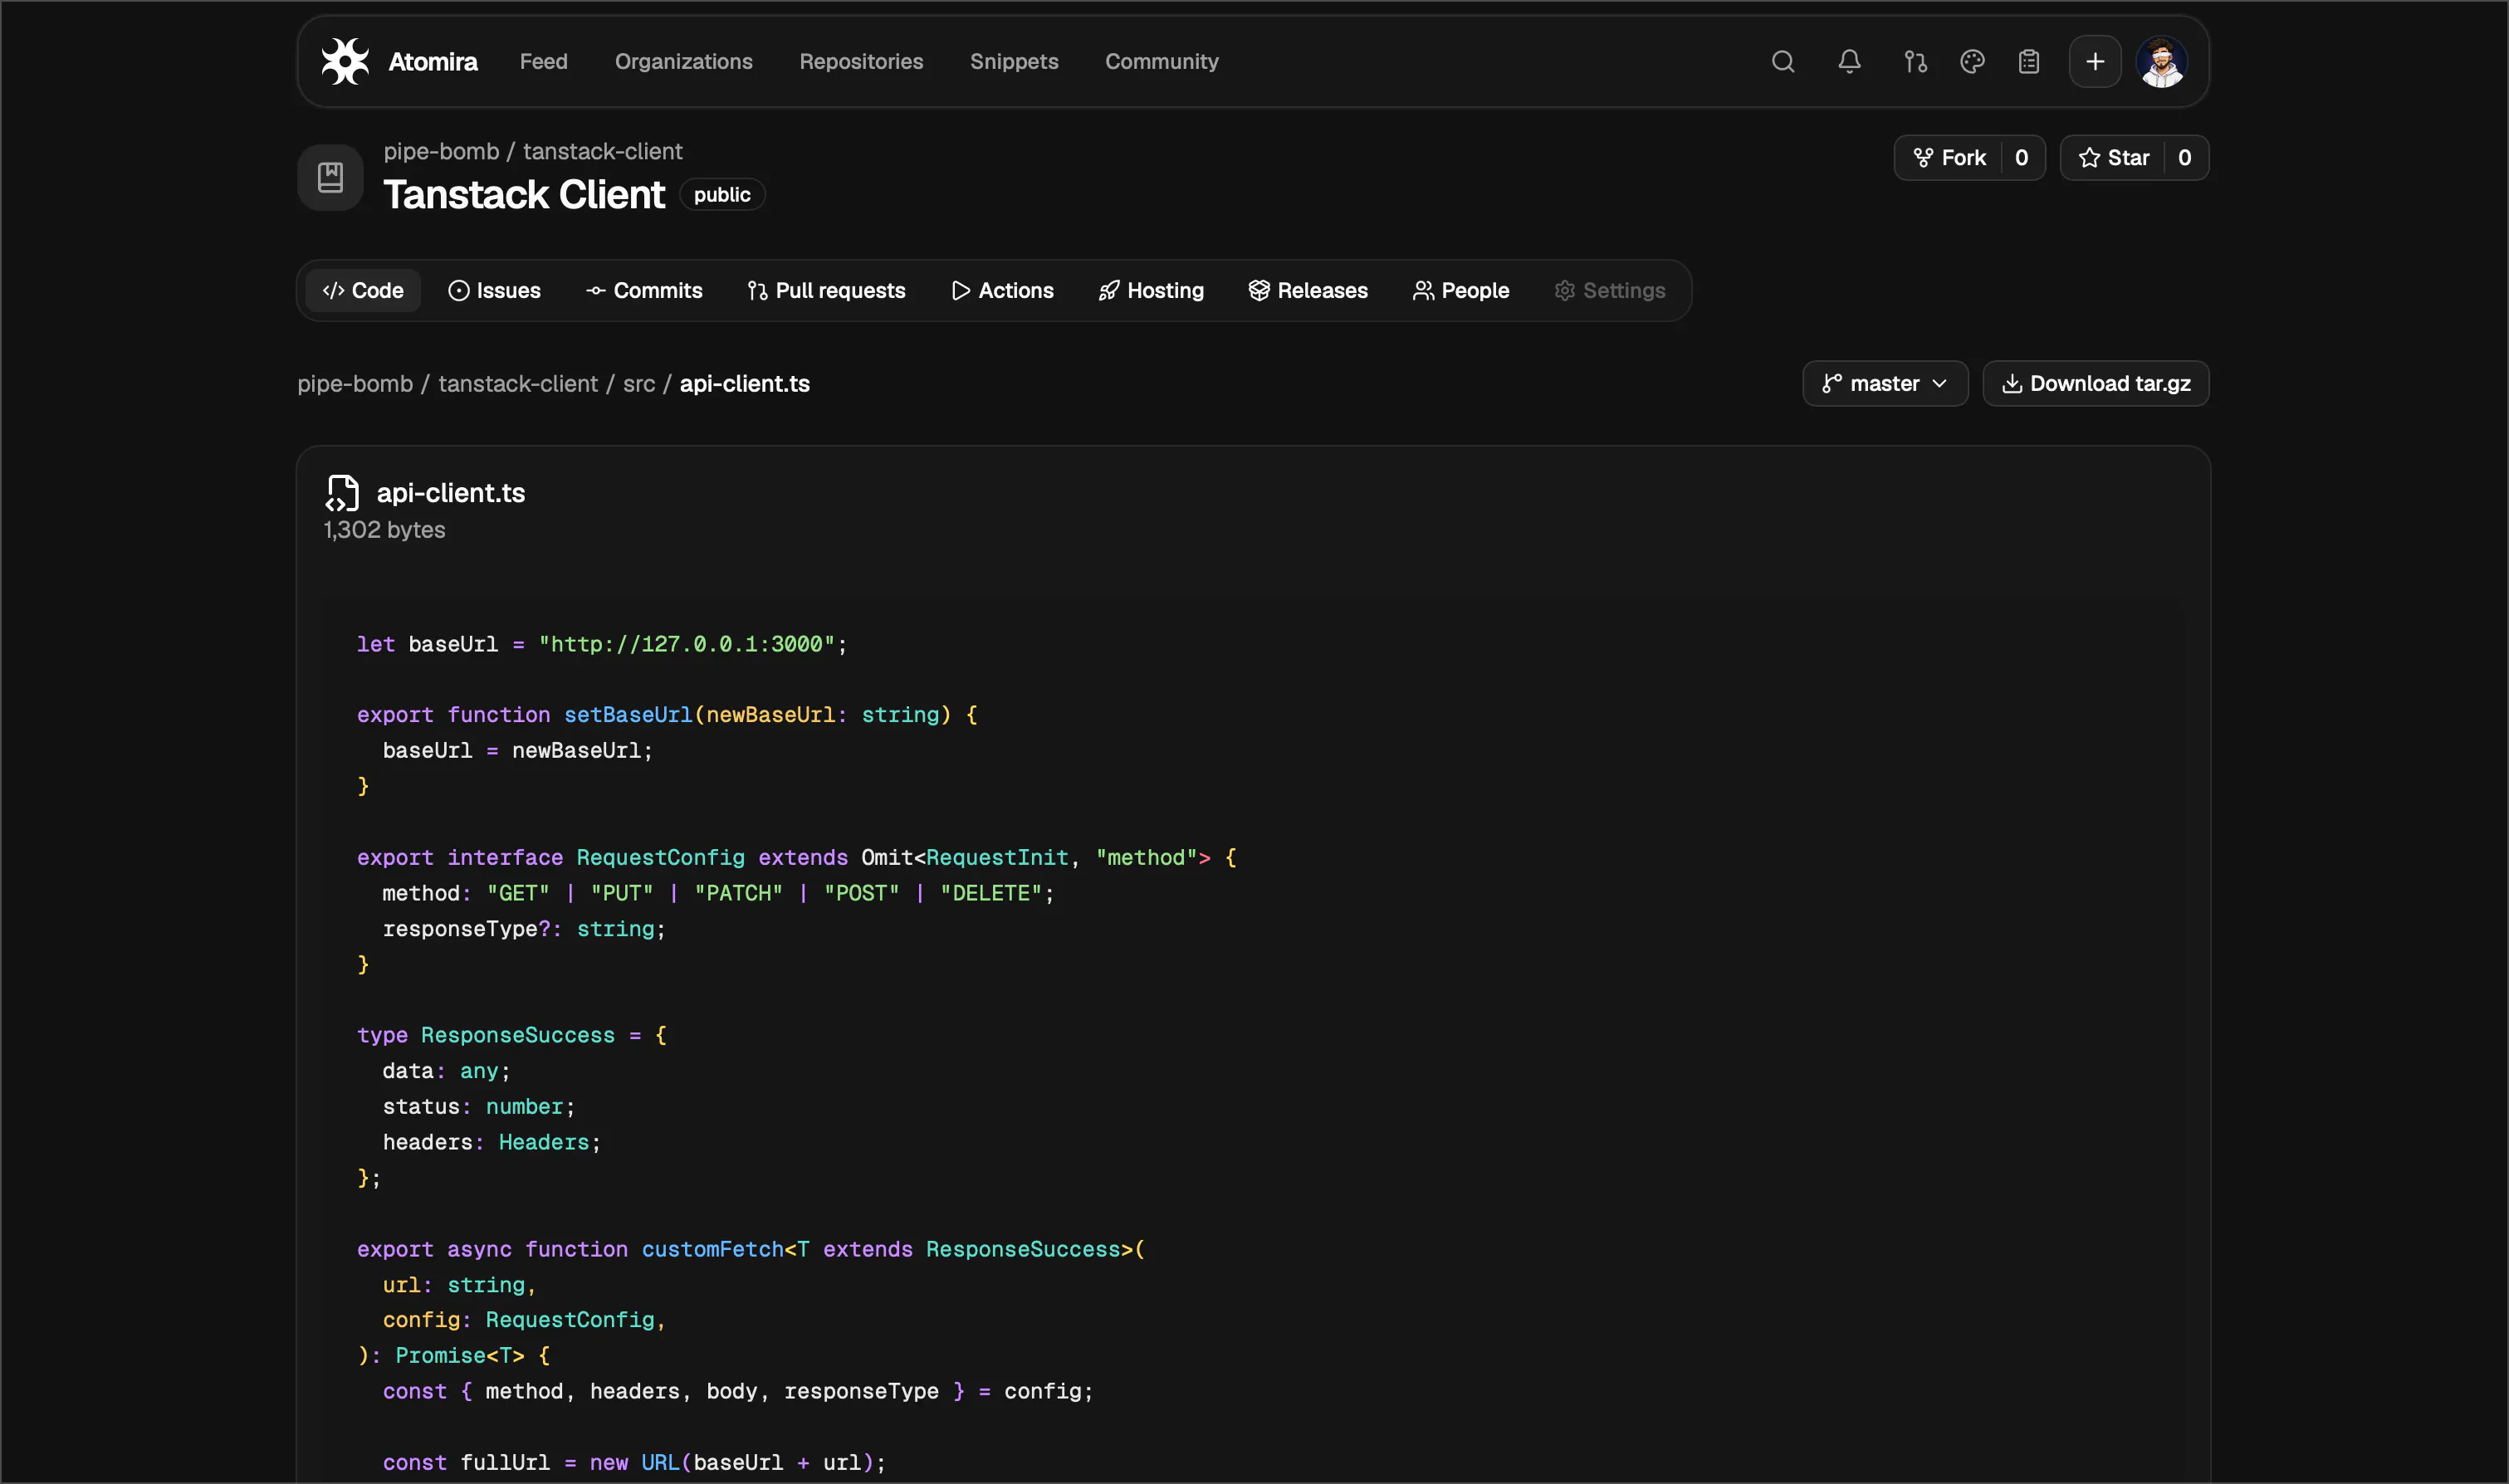Open the search icon in header

point(1783,62)
